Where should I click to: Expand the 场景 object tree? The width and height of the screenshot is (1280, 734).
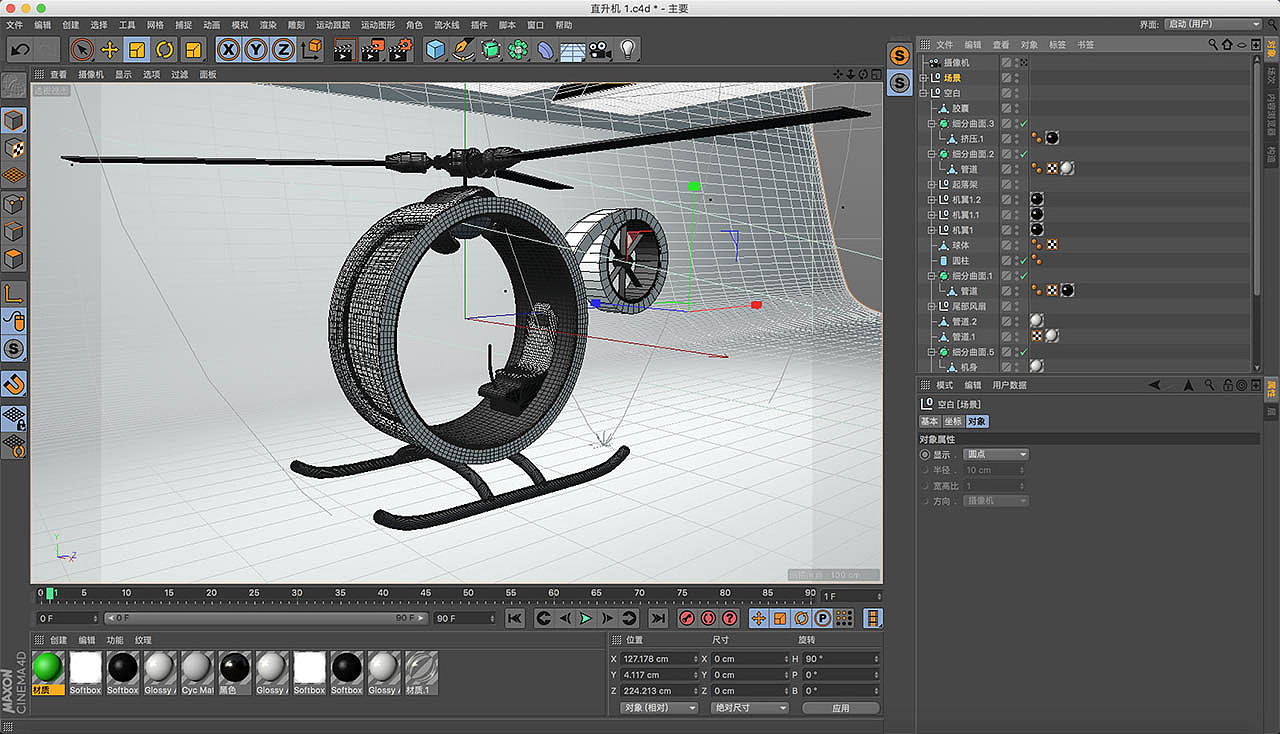coord(923,77)
